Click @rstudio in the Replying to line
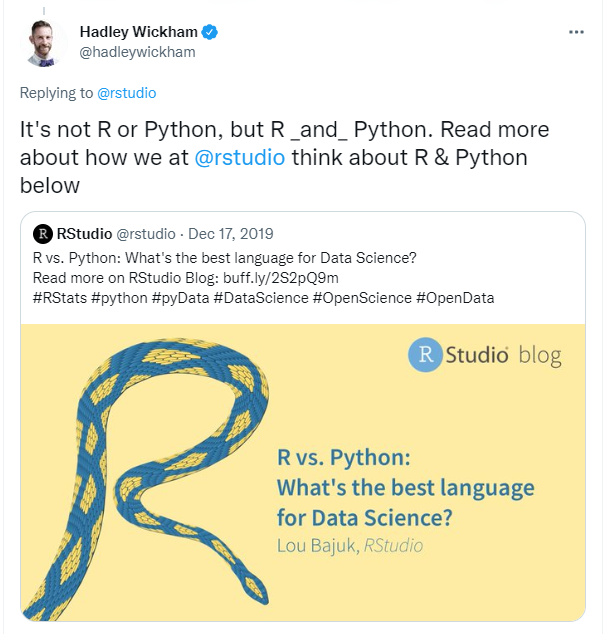 (127, 93)
